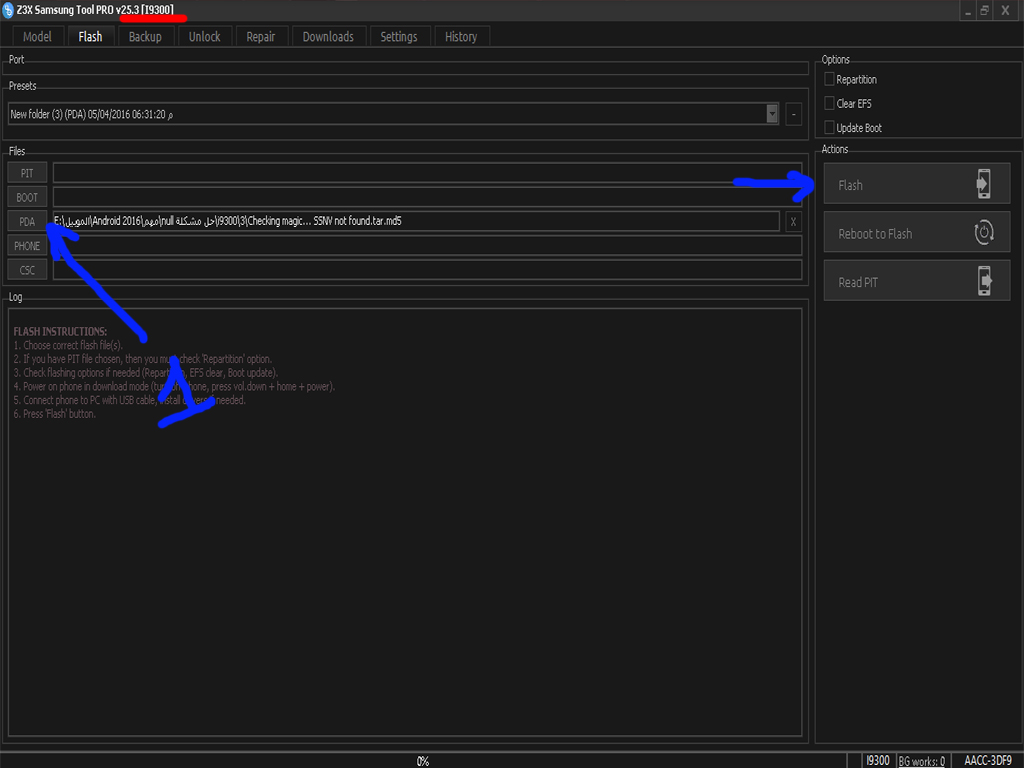Switch to the Downloads tab

tap(328, 37)
